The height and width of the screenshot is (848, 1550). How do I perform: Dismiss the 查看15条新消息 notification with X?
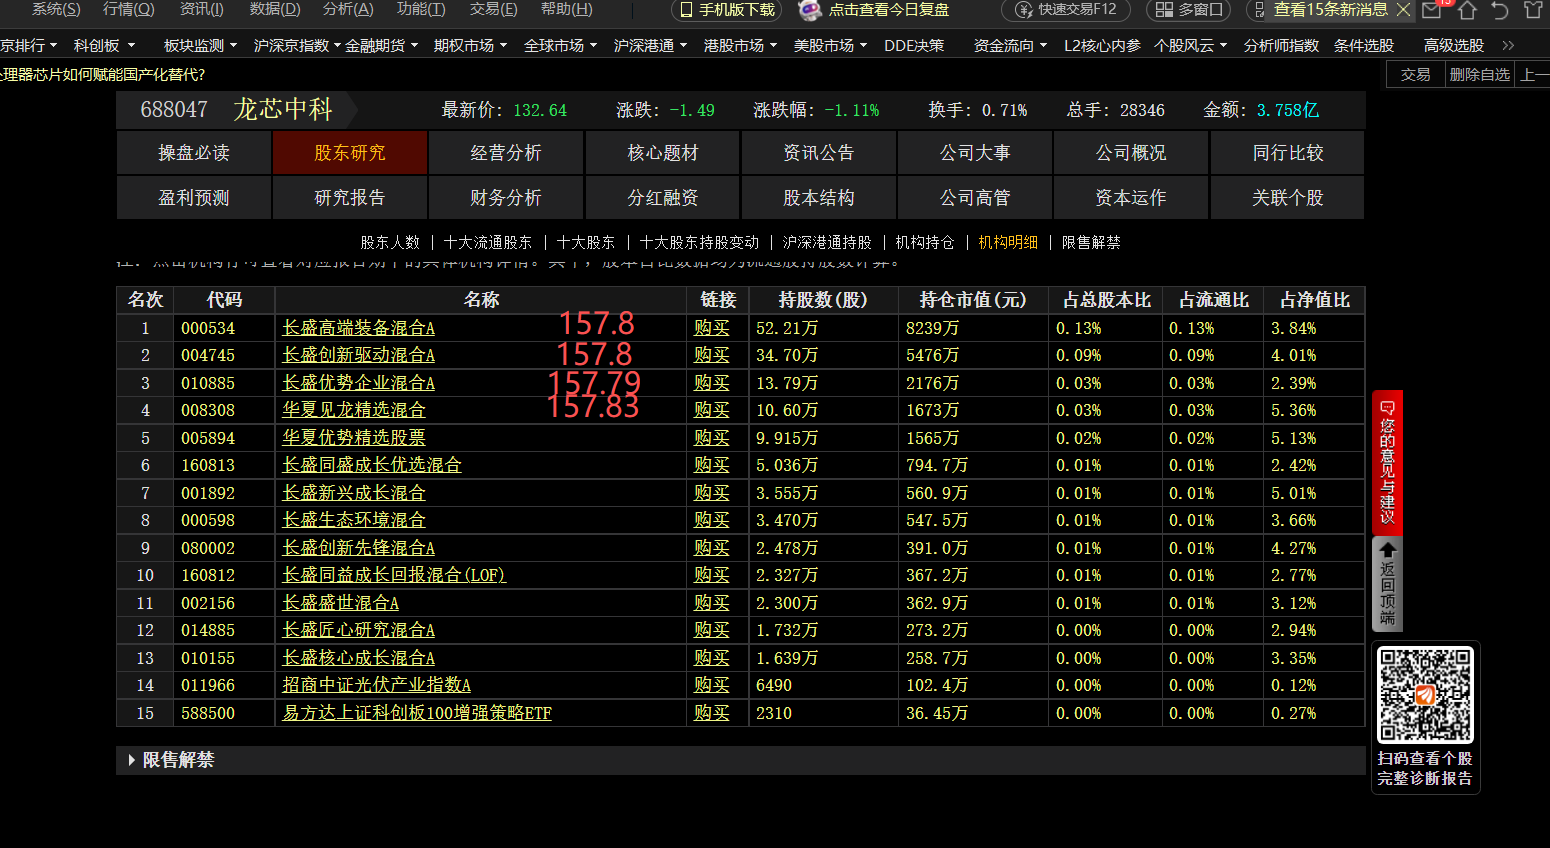(x=1403, y=10)
